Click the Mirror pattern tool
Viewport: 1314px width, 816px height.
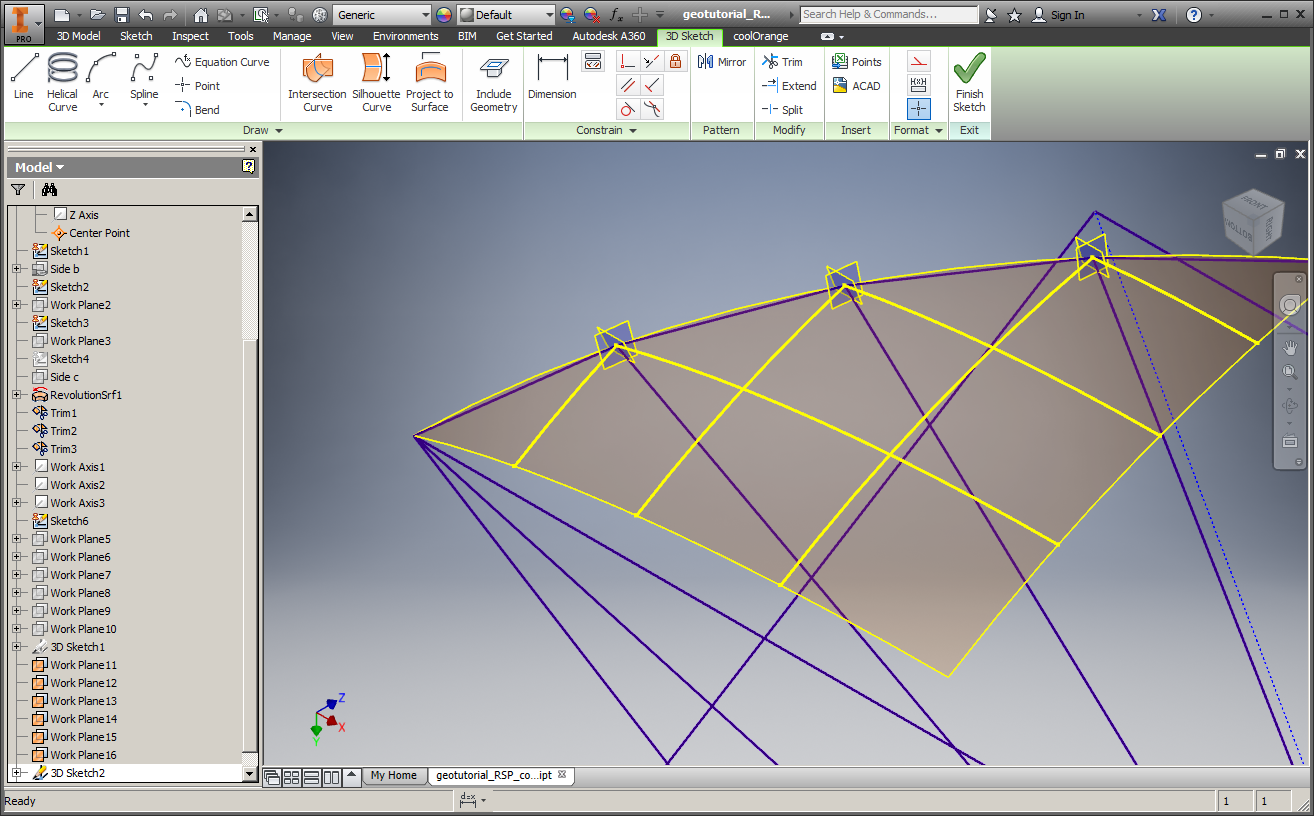click(722, 62)
